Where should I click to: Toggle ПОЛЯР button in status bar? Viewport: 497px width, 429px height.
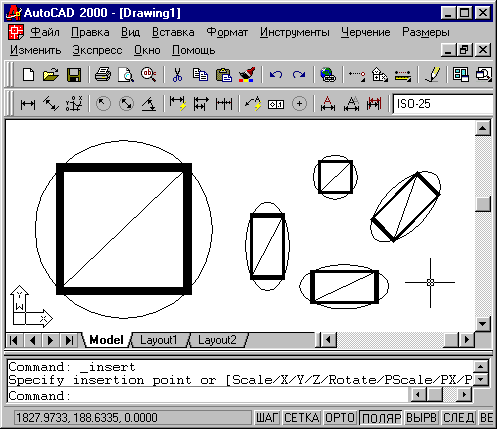pyautogui.click(x=381, y=418)
